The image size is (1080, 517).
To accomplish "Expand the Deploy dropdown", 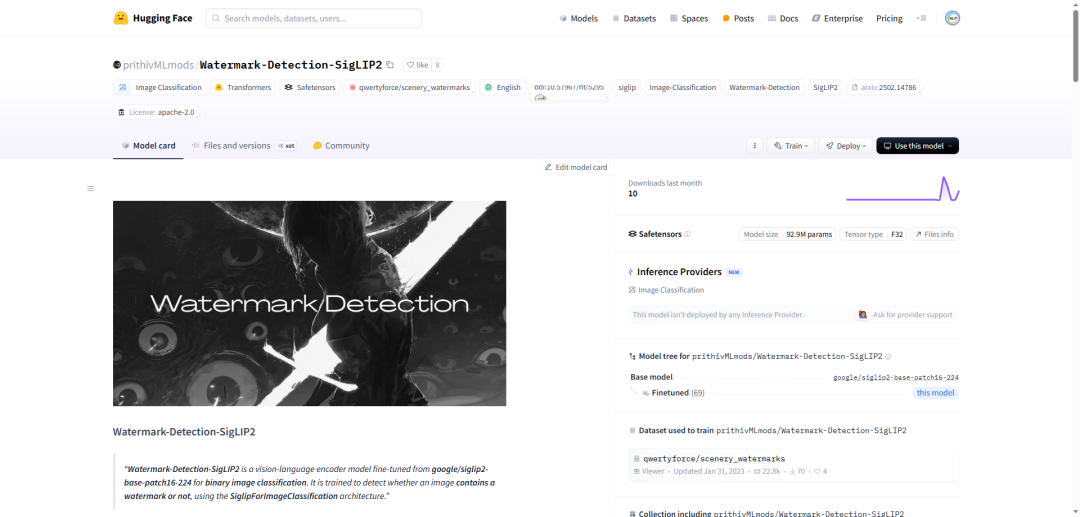I will coord(845,146).
